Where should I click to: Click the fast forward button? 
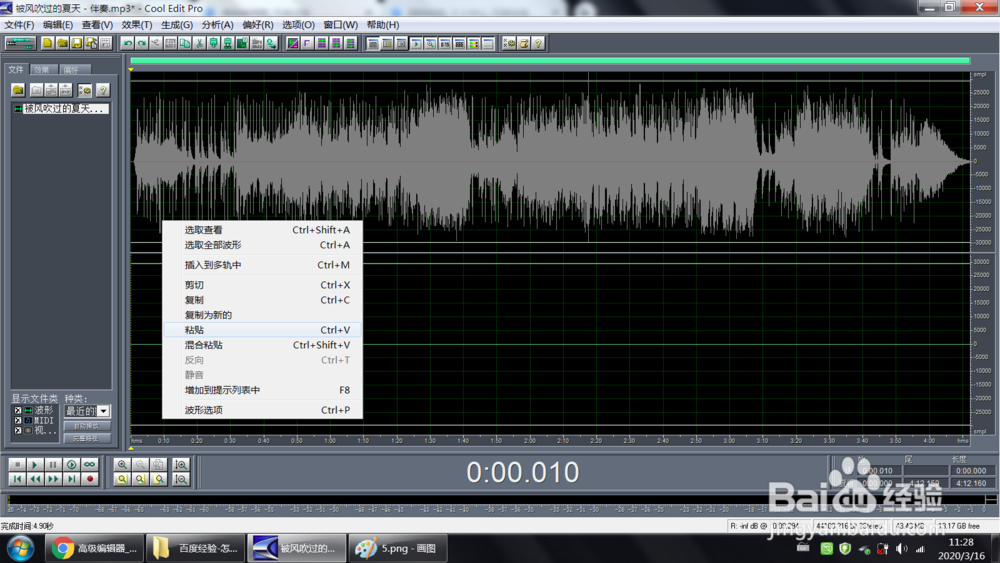coord(53,478)
